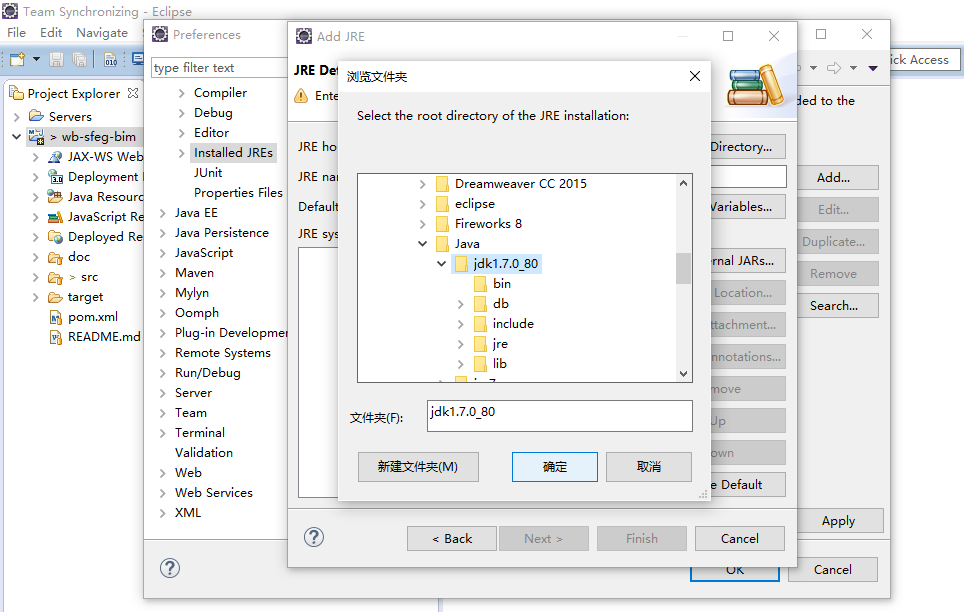Click the doc folder icon
Image resolution: width=964 pixels, height=612 pixels.
[x=55, y=257]
